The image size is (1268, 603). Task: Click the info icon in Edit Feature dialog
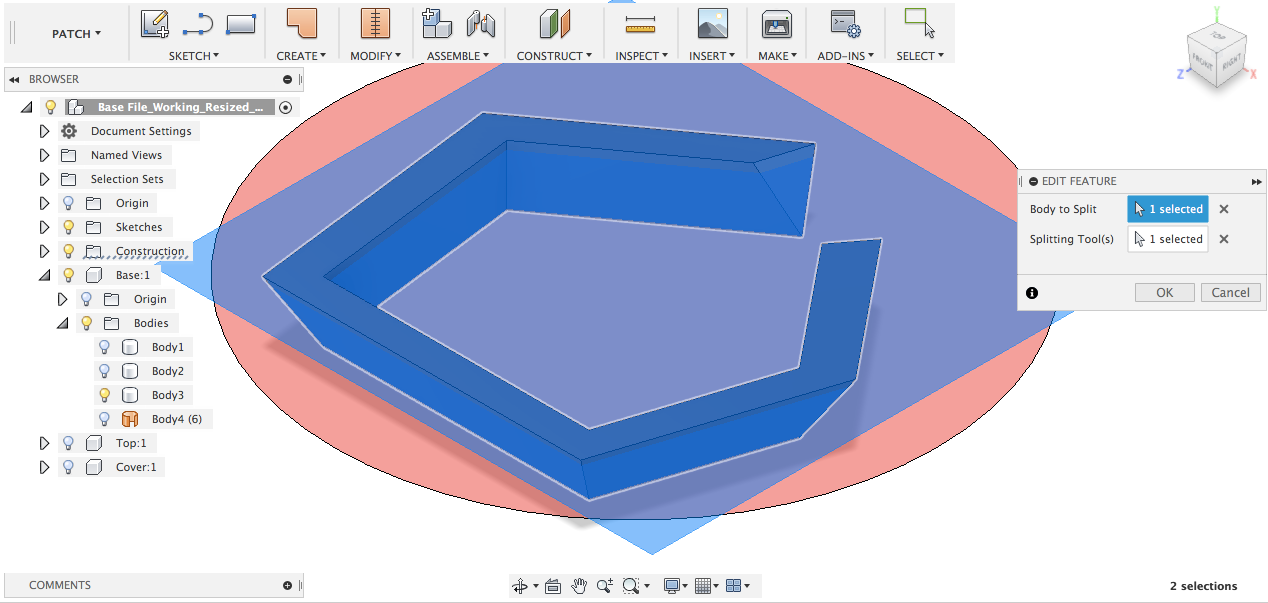pos(1032,293)
